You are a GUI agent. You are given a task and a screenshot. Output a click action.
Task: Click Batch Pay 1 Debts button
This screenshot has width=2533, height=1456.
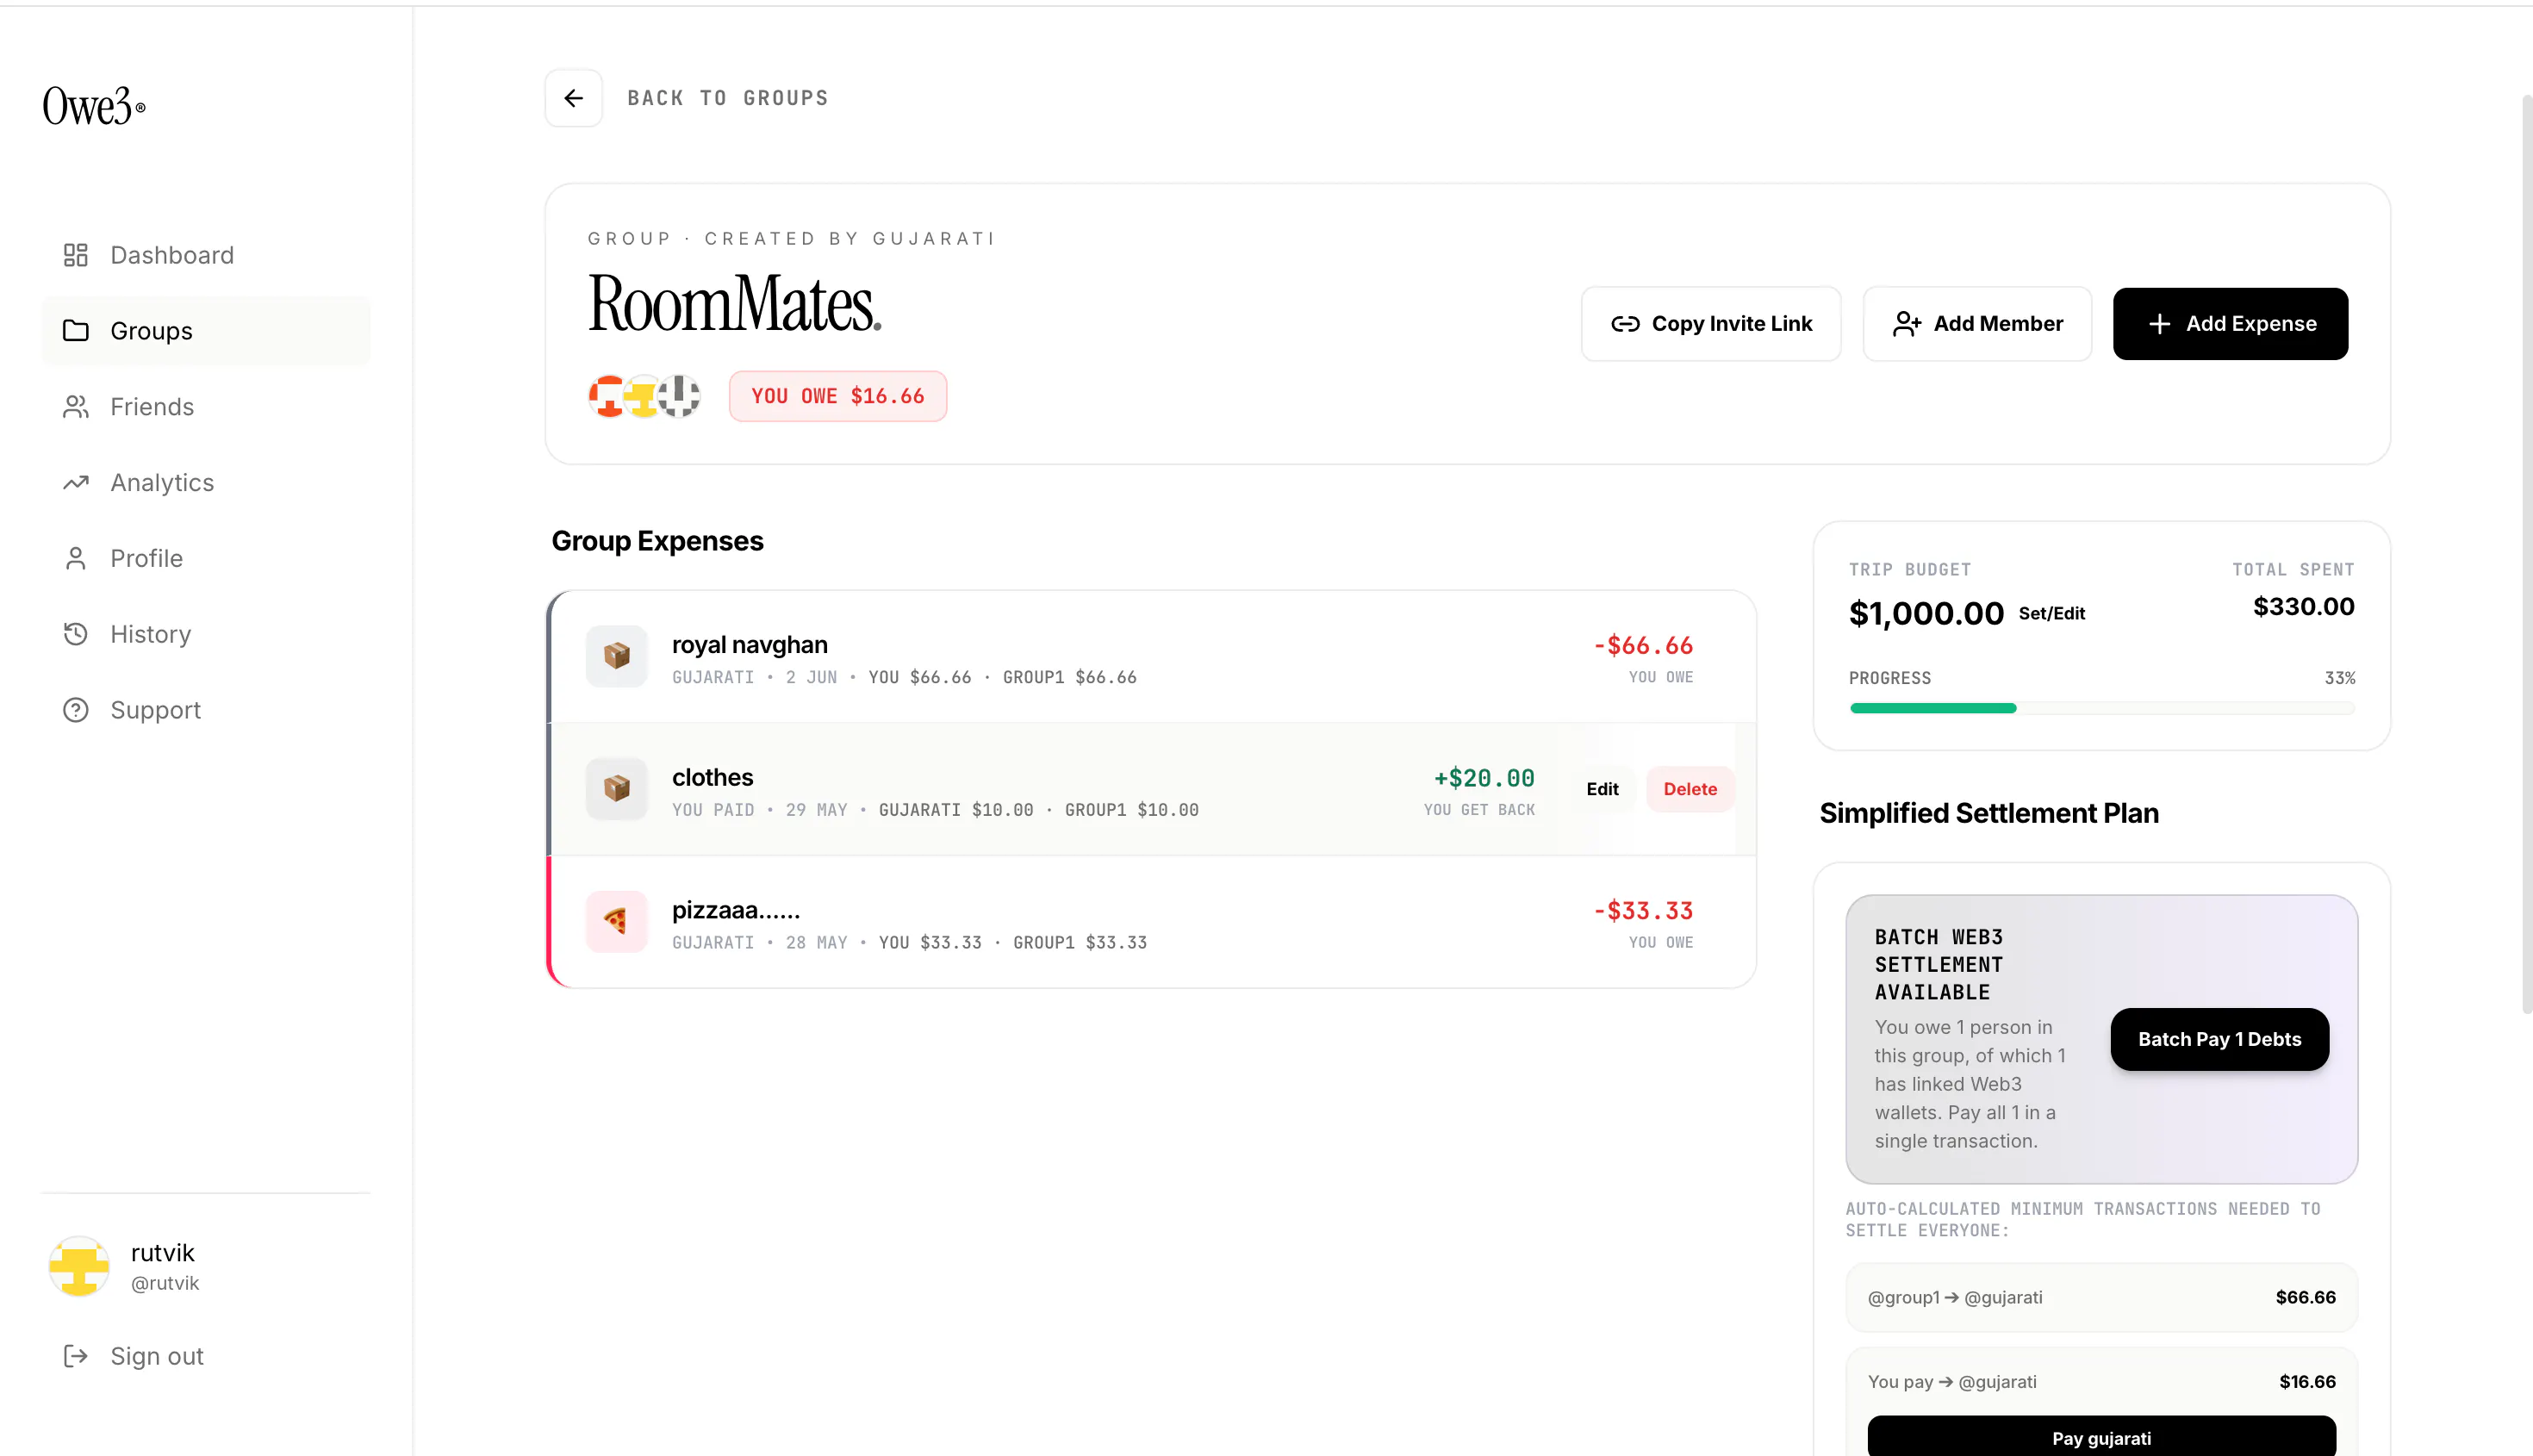tap(2219, 1039)
